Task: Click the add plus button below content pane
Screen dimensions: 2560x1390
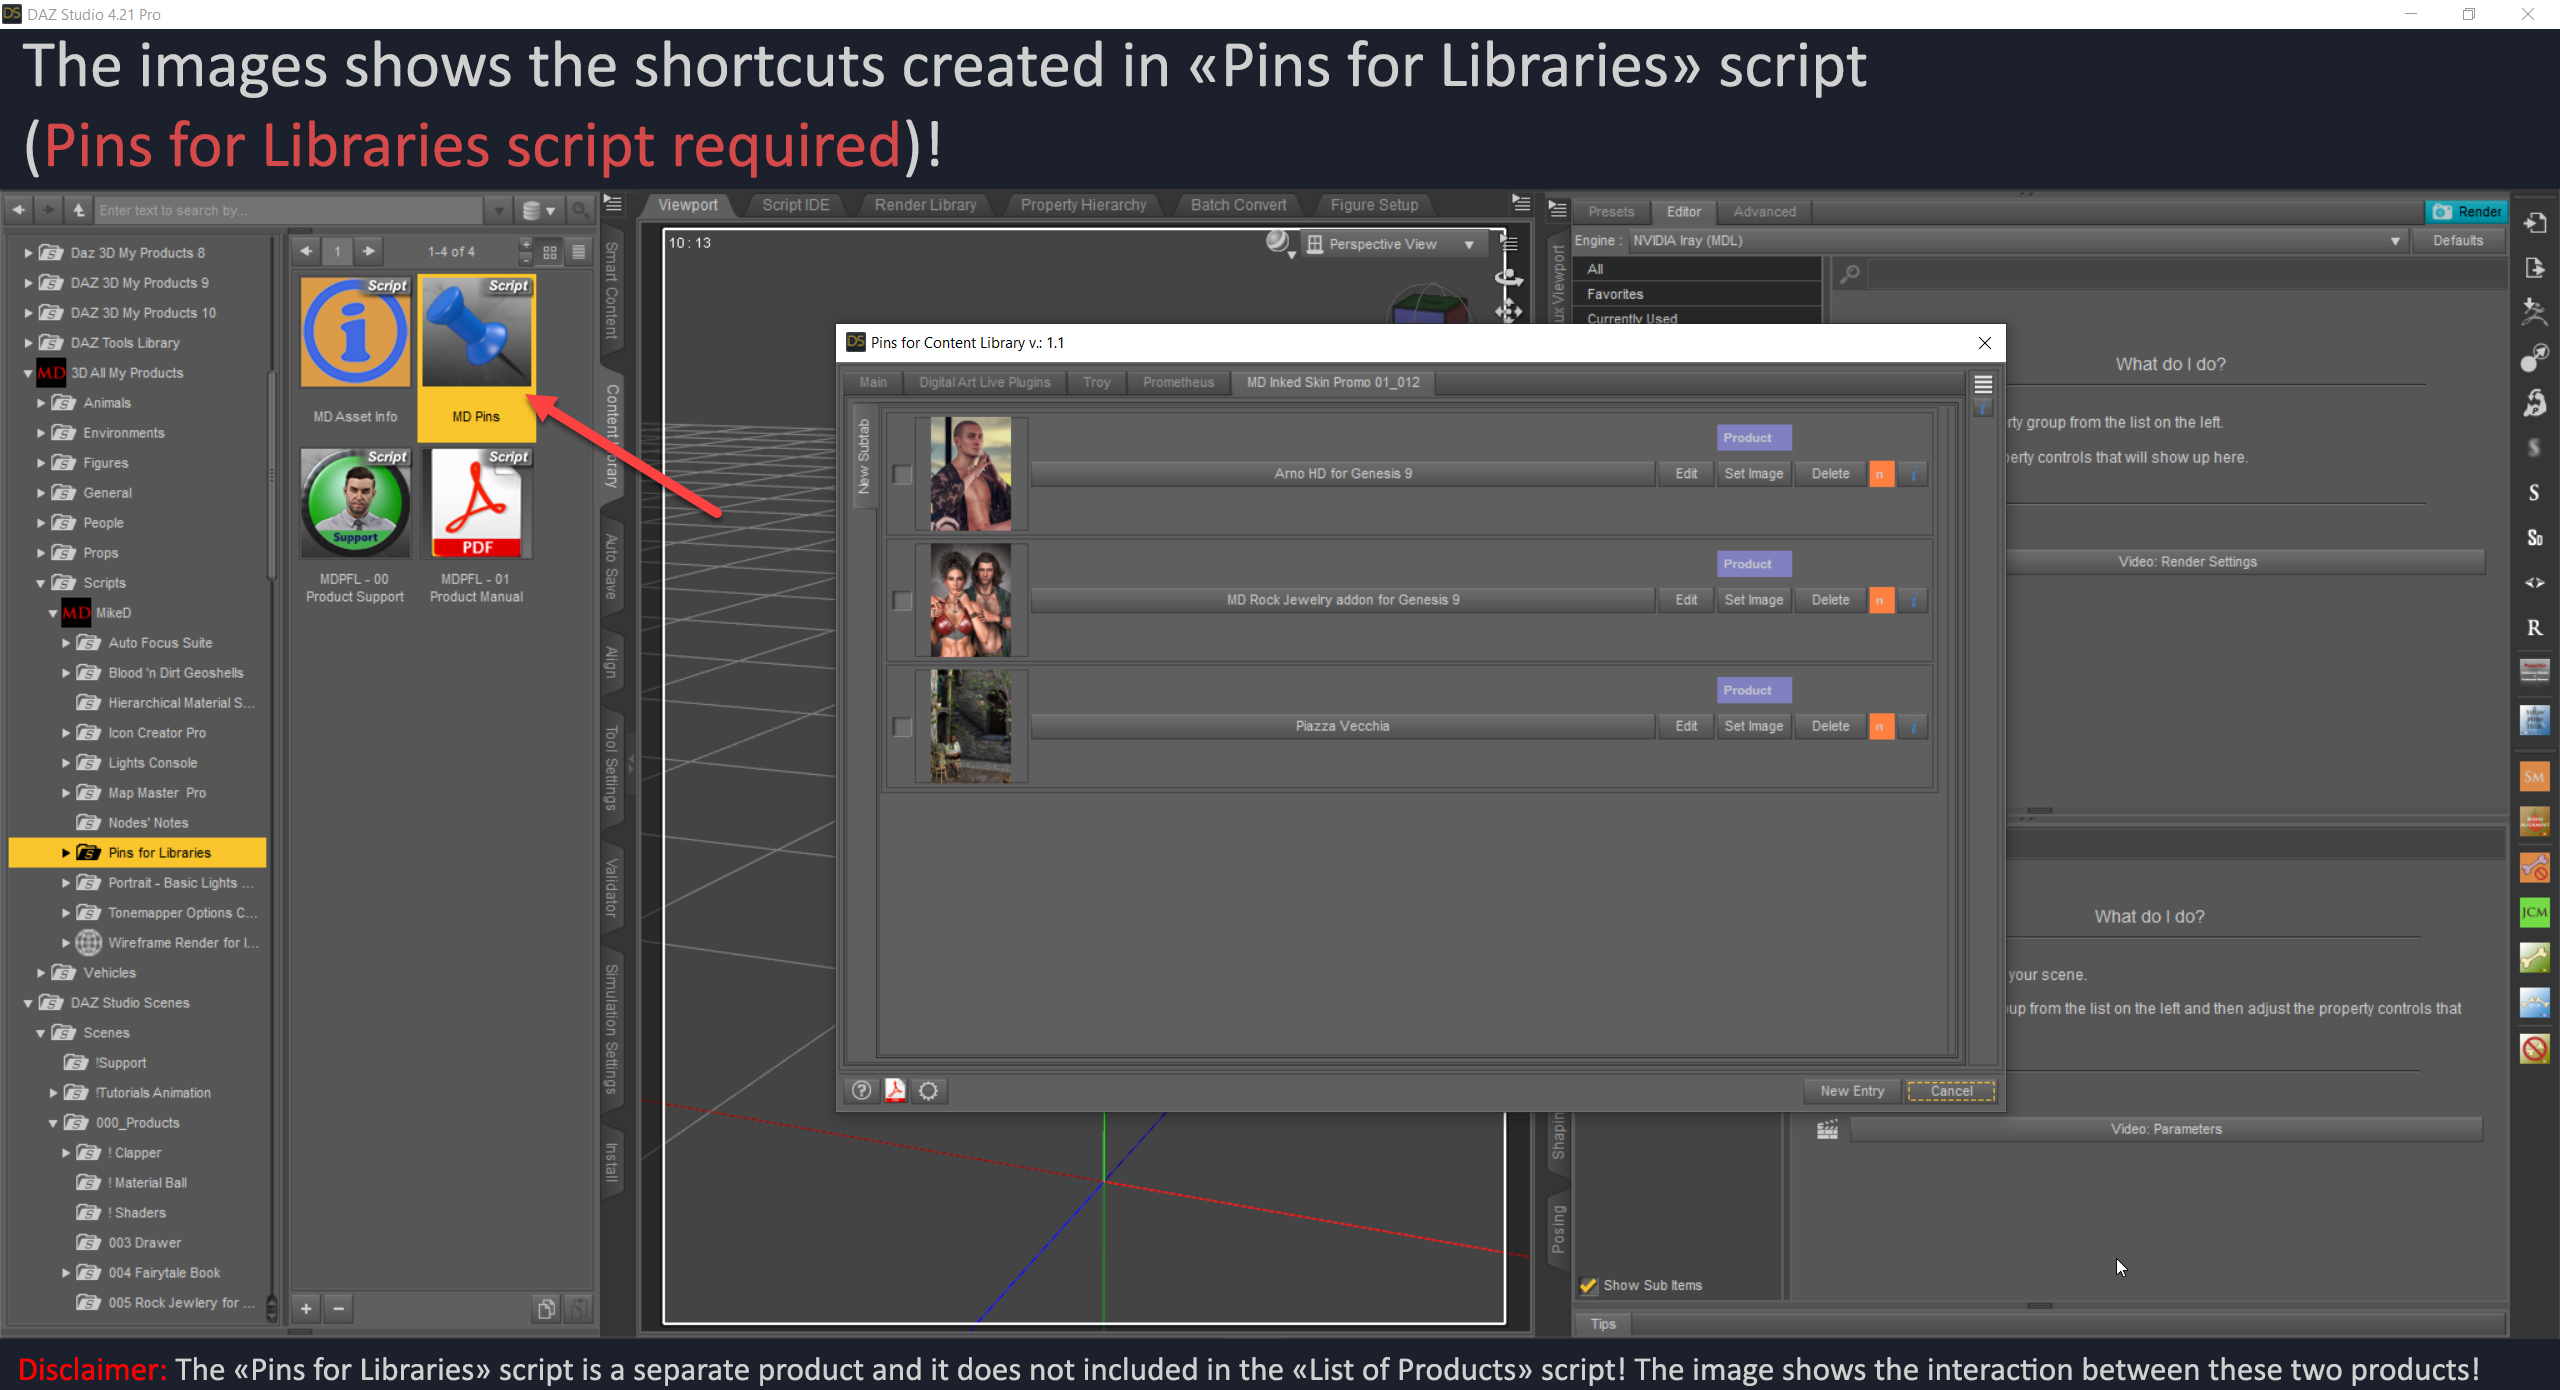Action: click(x=306, y=1308)
